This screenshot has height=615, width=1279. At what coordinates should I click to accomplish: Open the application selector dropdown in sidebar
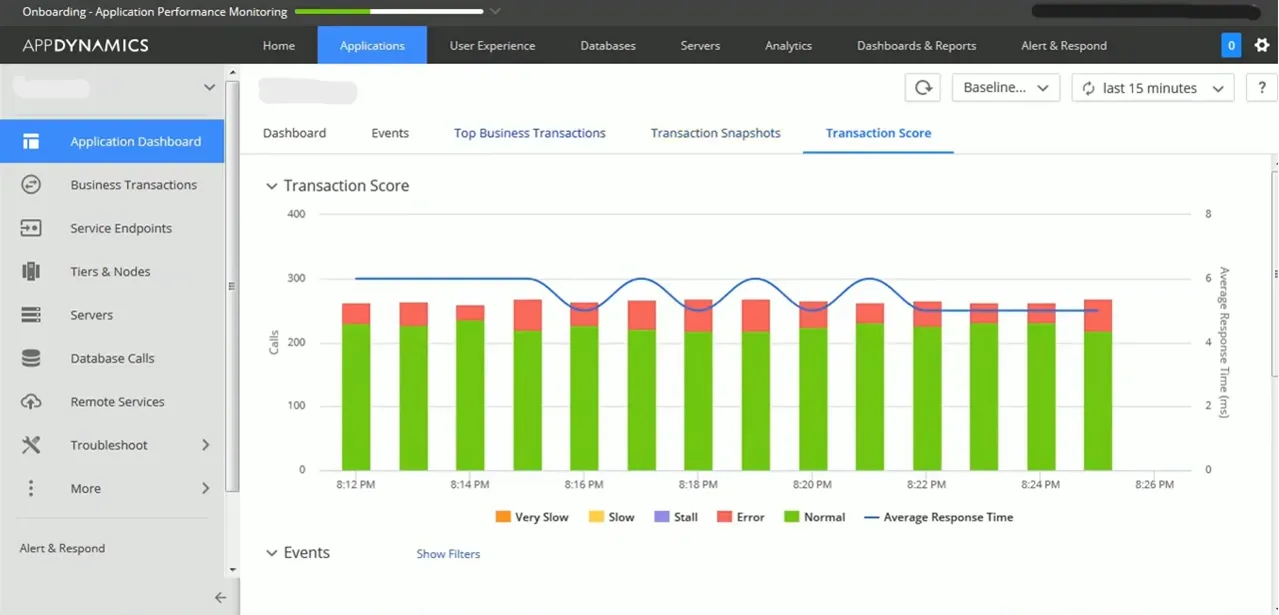[209, 87]
